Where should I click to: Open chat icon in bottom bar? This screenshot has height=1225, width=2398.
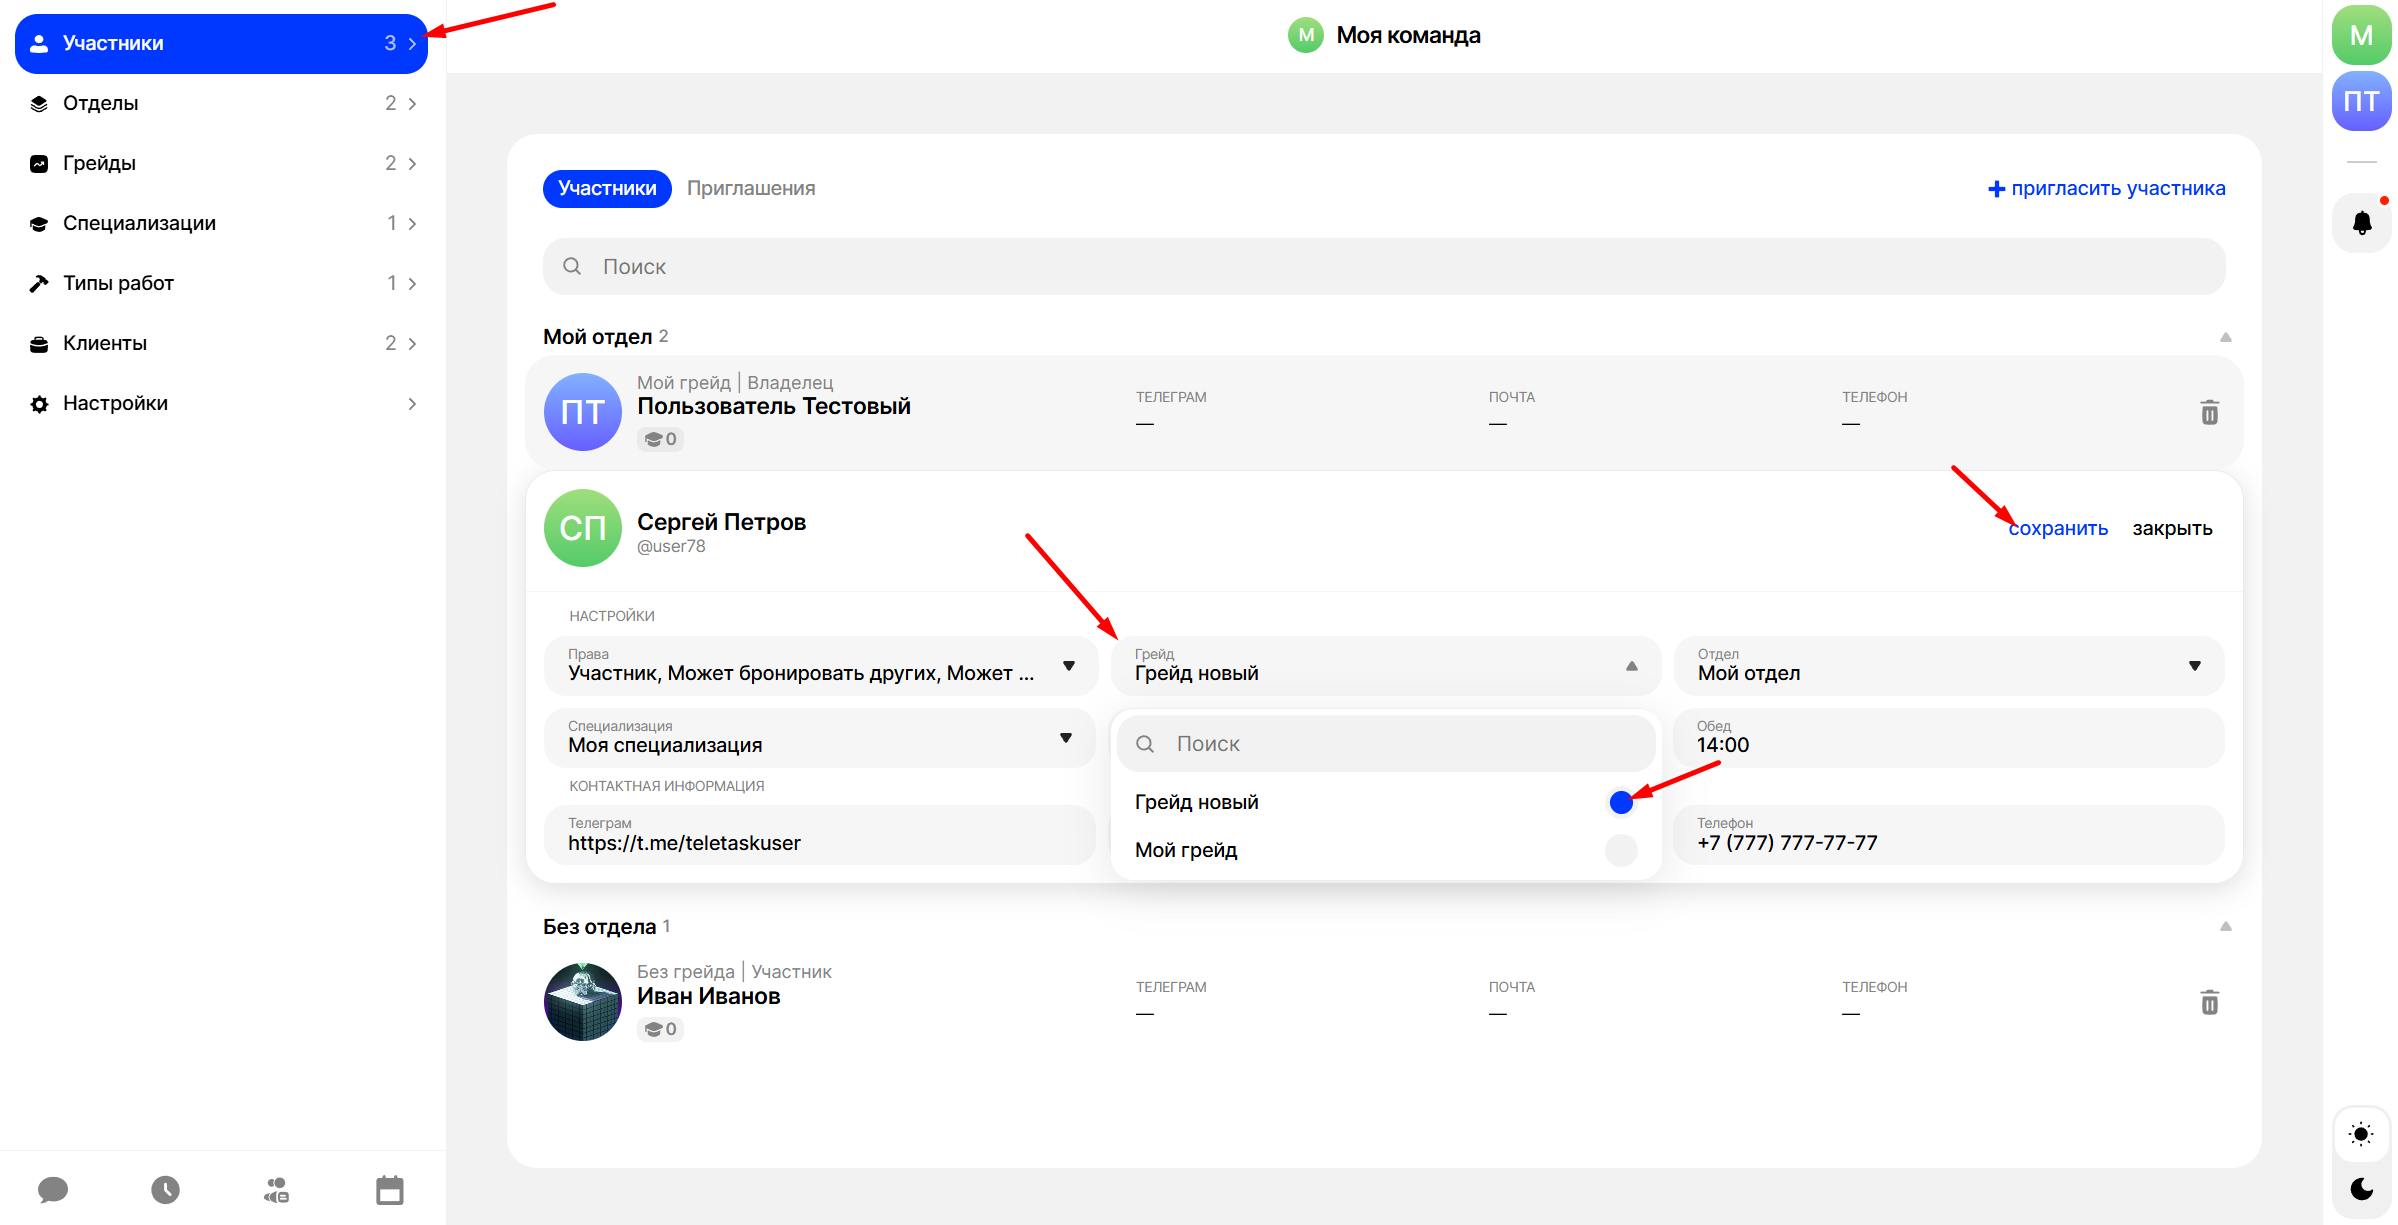[53, 1189]
